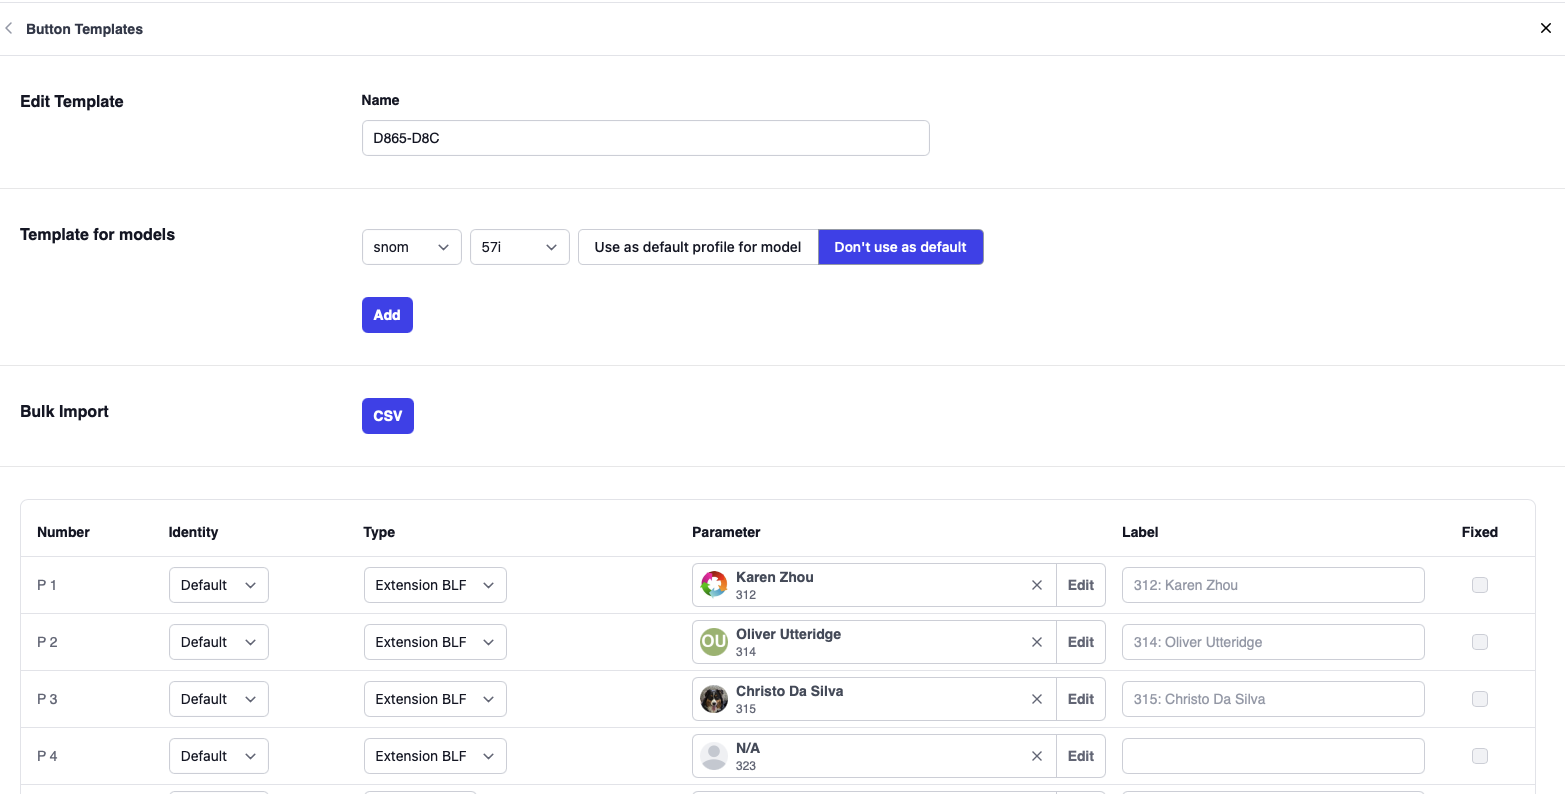The image size is (1565, 794).
Task: Click the CSV bulk import button
Action: click(387, 416)
